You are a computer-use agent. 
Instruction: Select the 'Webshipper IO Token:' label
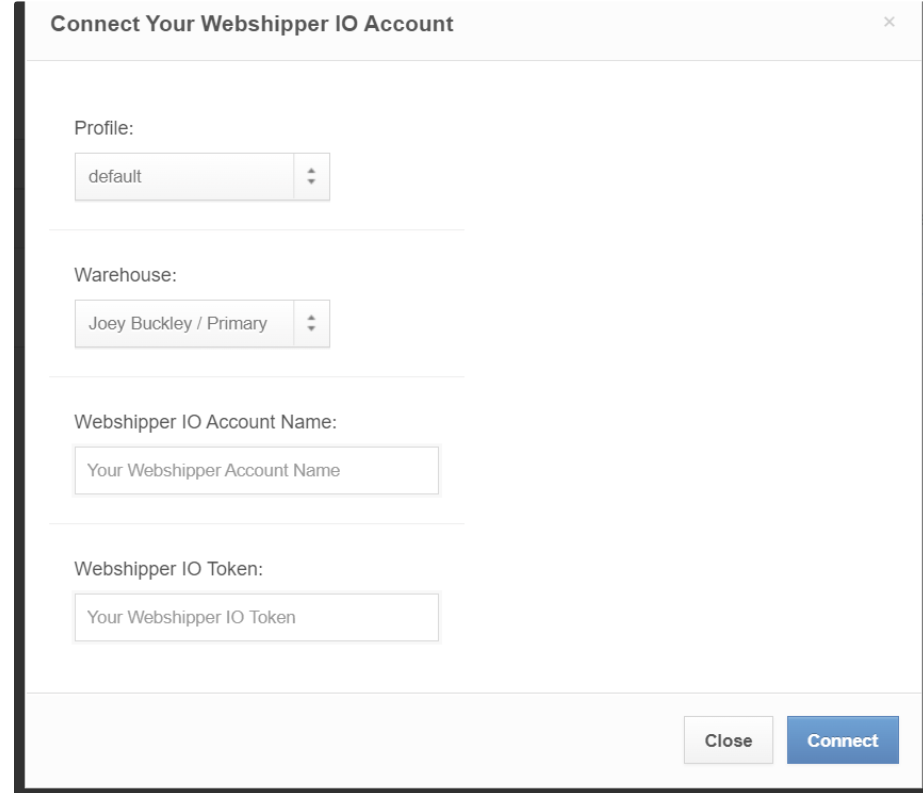(x=168, y=569)
